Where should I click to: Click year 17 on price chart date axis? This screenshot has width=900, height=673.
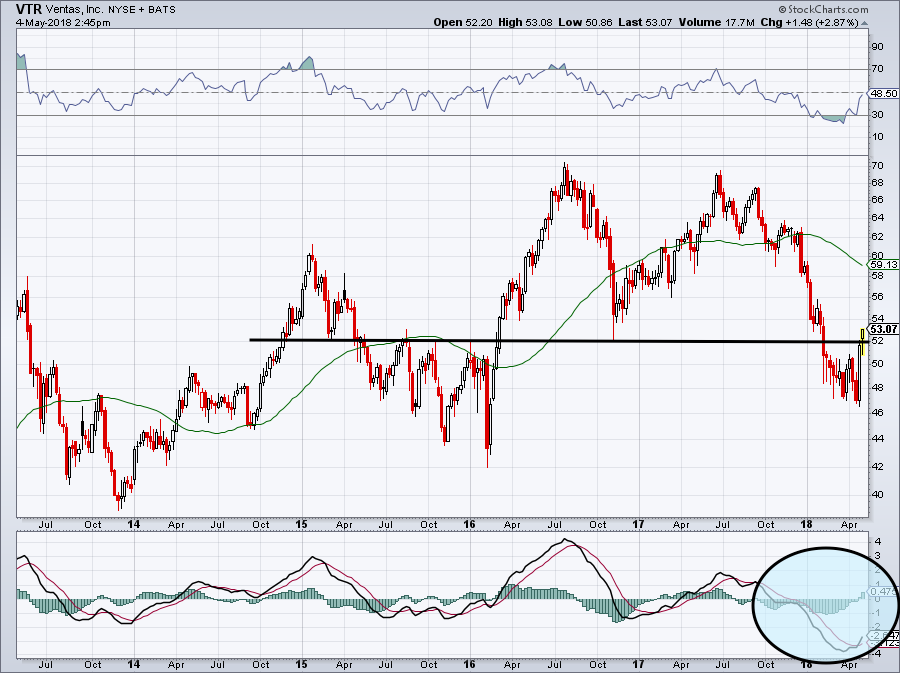(638, 524)
